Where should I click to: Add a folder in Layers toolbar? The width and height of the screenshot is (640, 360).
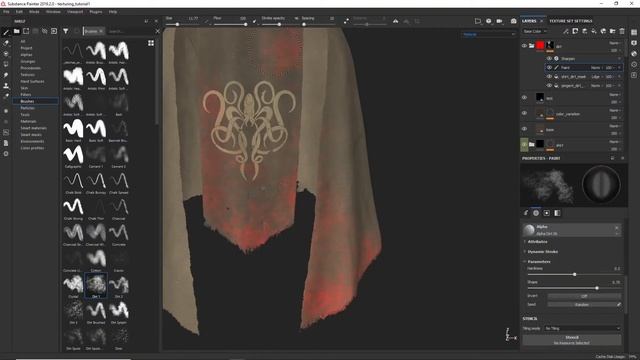[x=613, y=31]
